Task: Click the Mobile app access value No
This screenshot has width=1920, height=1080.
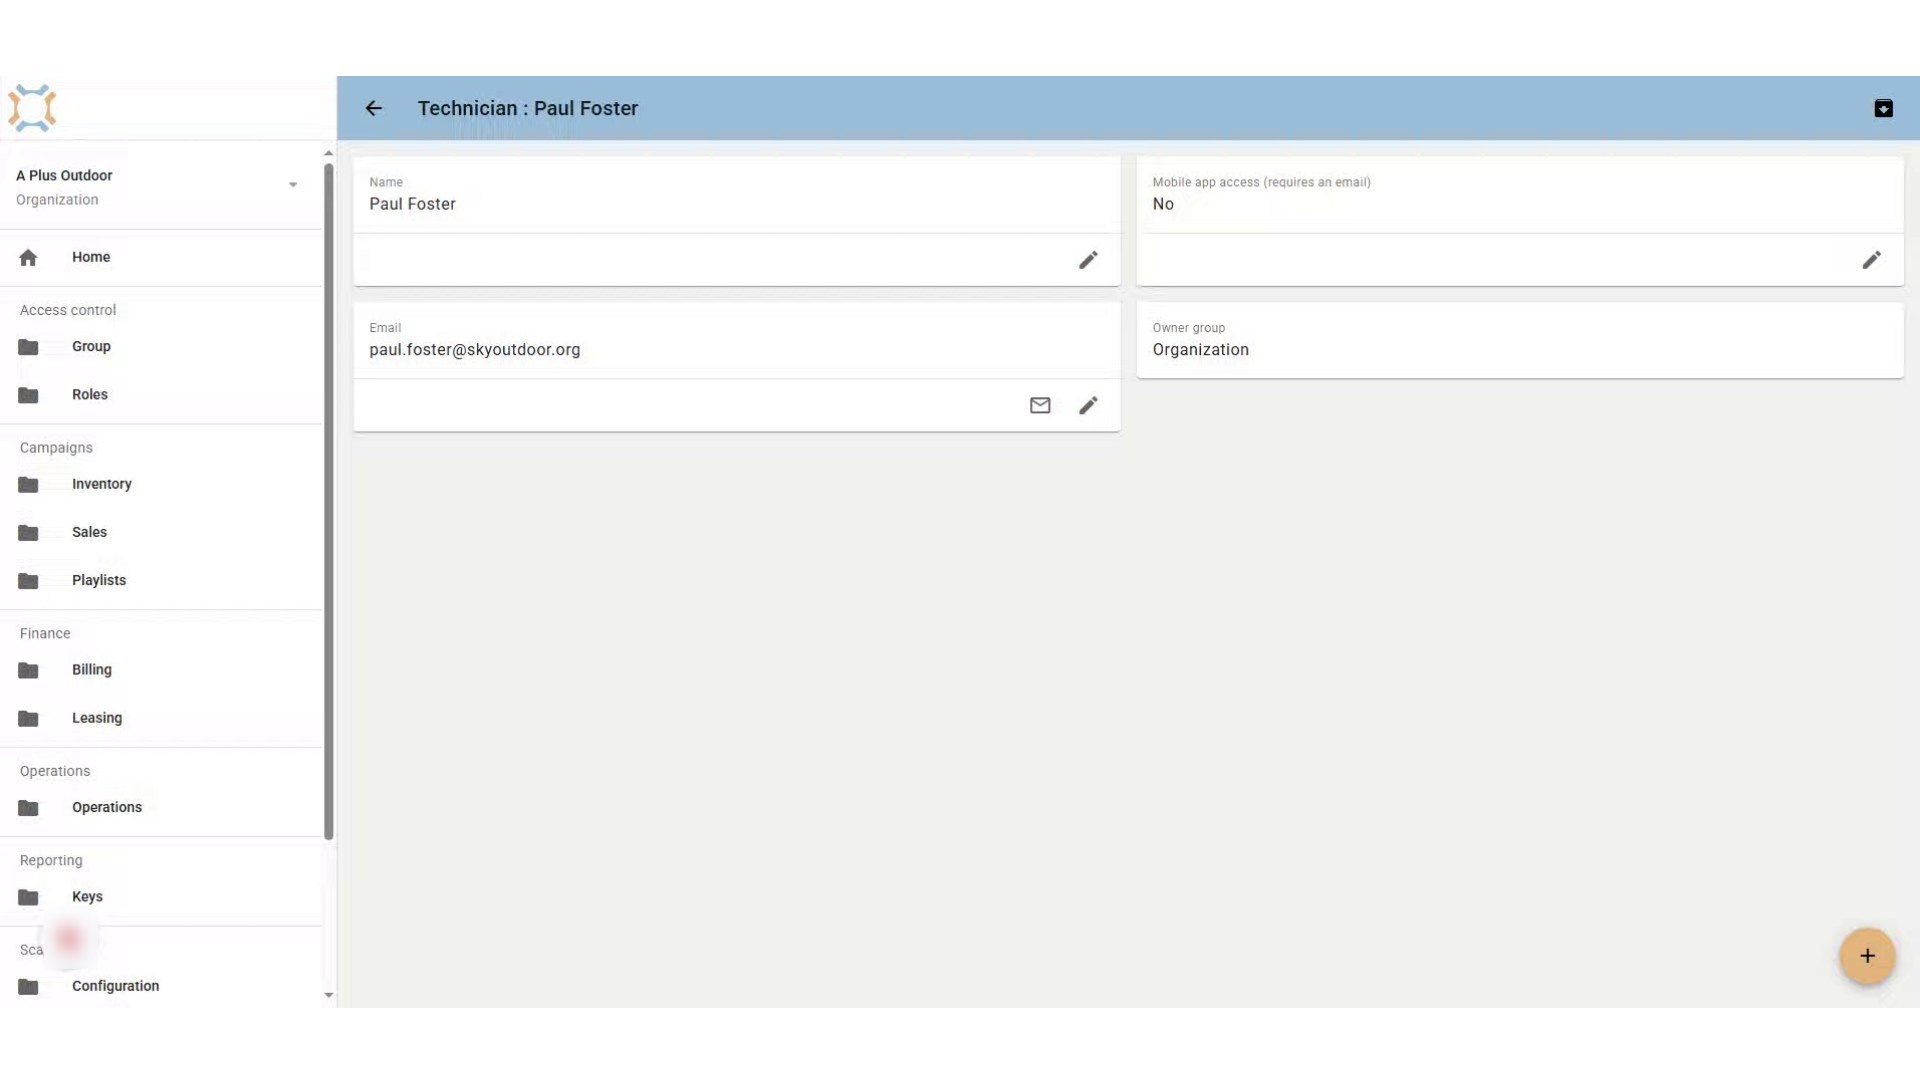Action: (1163, 204)
